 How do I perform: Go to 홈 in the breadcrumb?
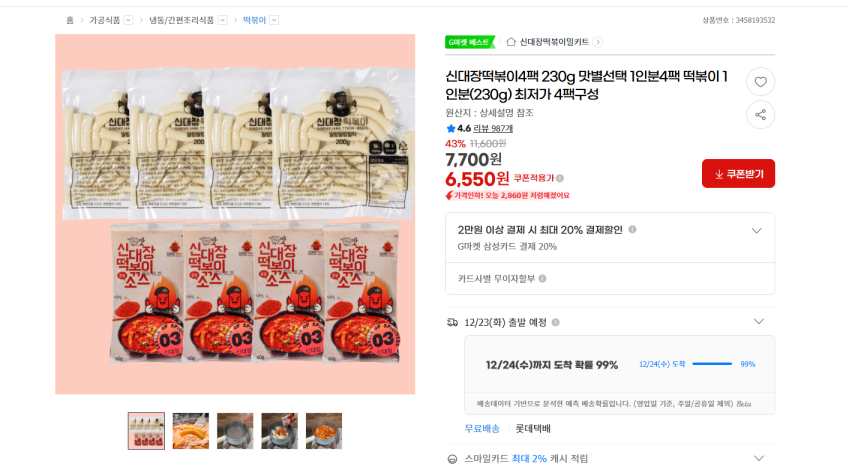(x=70, y=20)
